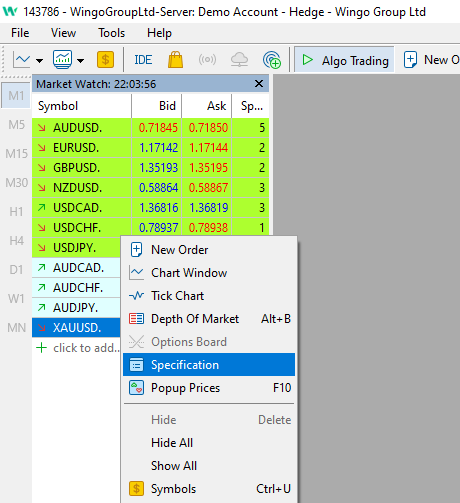Click USDCAD ask price 1.36819

pyautogui.click(x=208, y=208)
